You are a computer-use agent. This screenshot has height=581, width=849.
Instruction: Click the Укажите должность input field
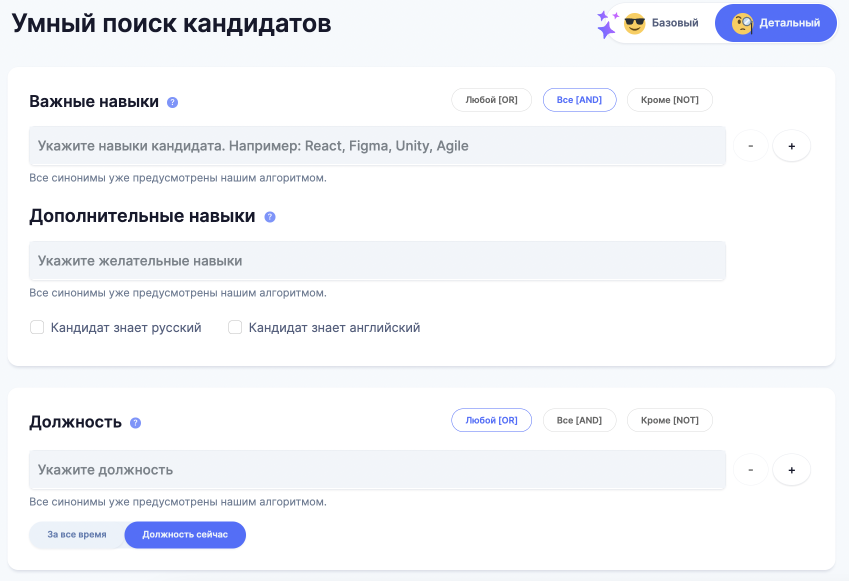coord(377,470)
